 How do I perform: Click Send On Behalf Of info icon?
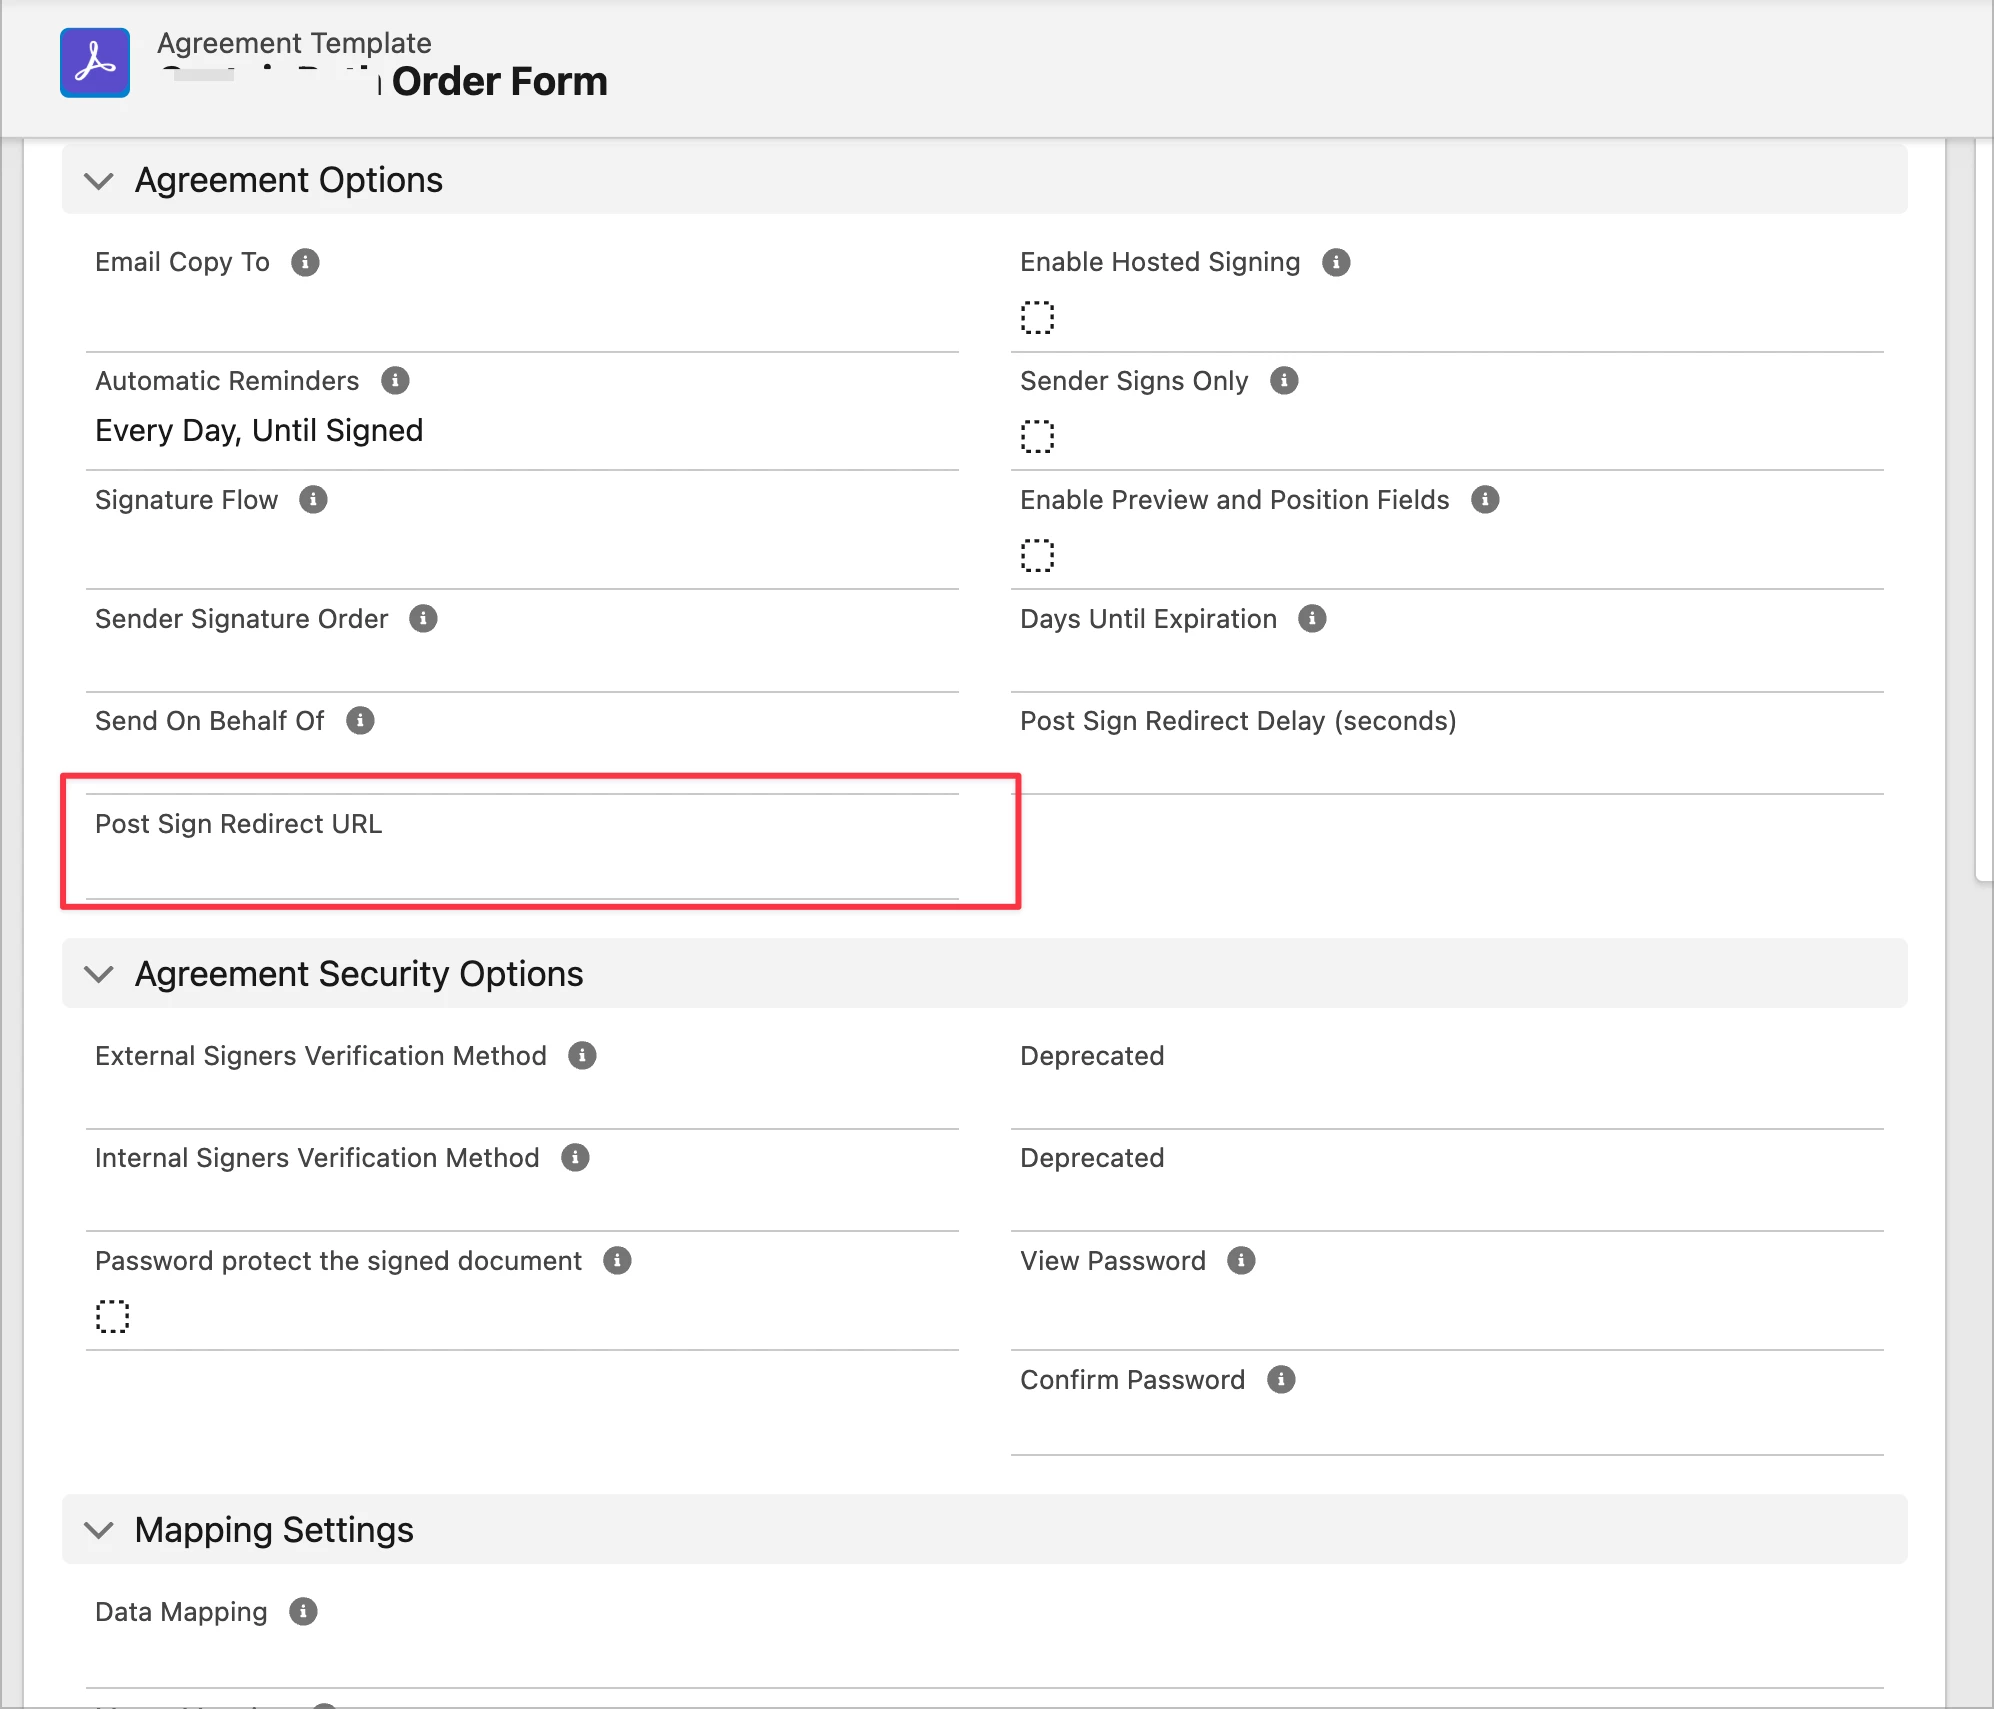pyautogui.click(x=360, y=721)
